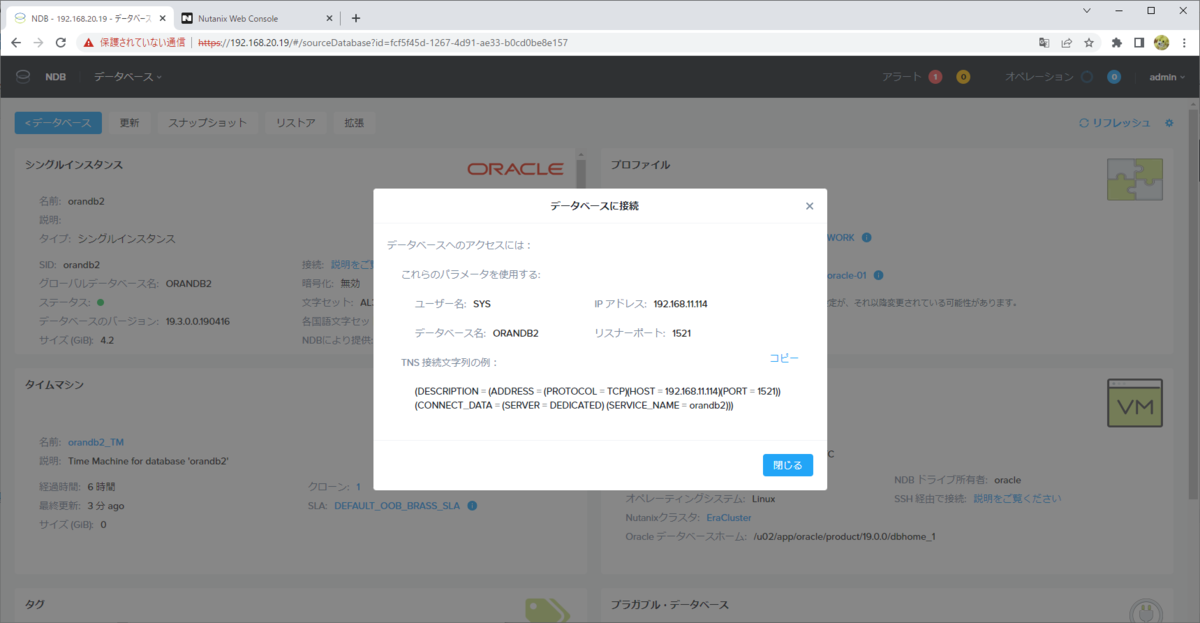Go back via the <データベース button
The image size is (1200, 623).
(x=59, y=123)
